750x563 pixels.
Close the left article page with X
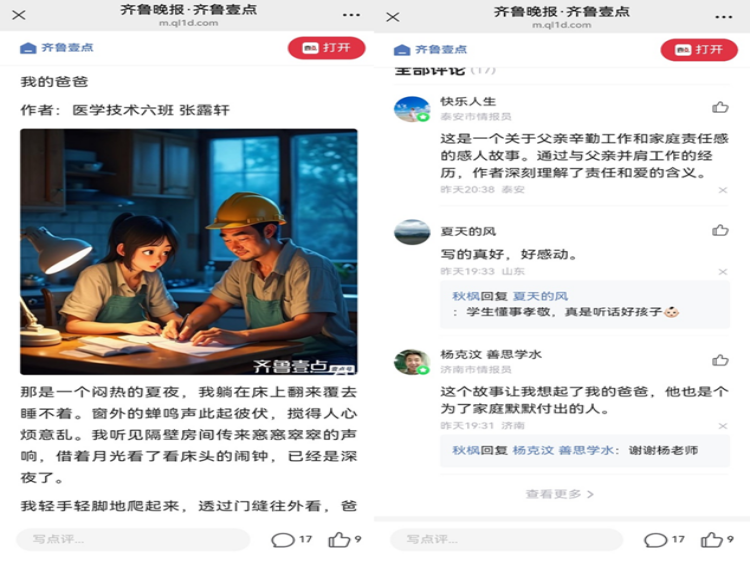[19, 15]
